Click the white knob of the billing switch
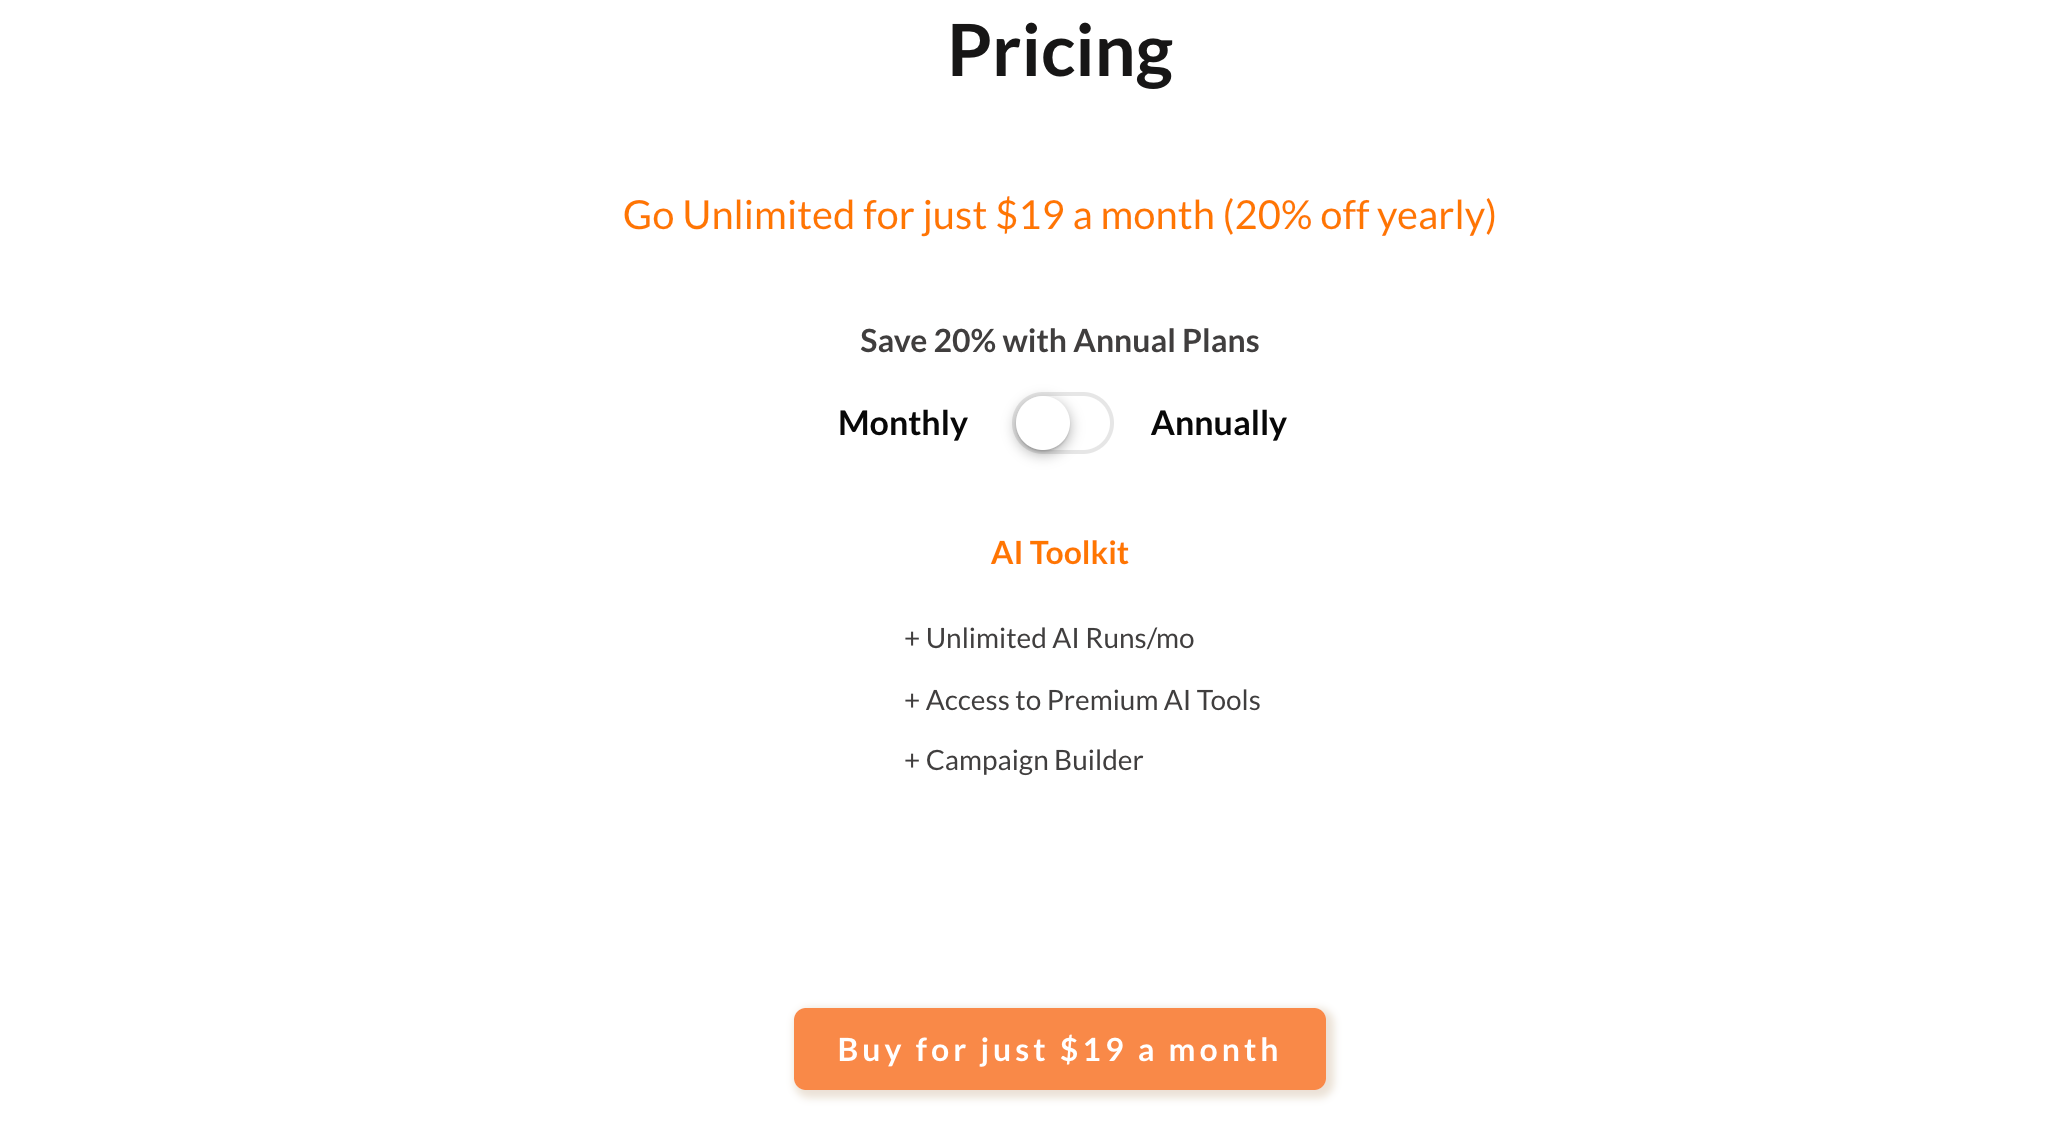 coord(1043,423)
